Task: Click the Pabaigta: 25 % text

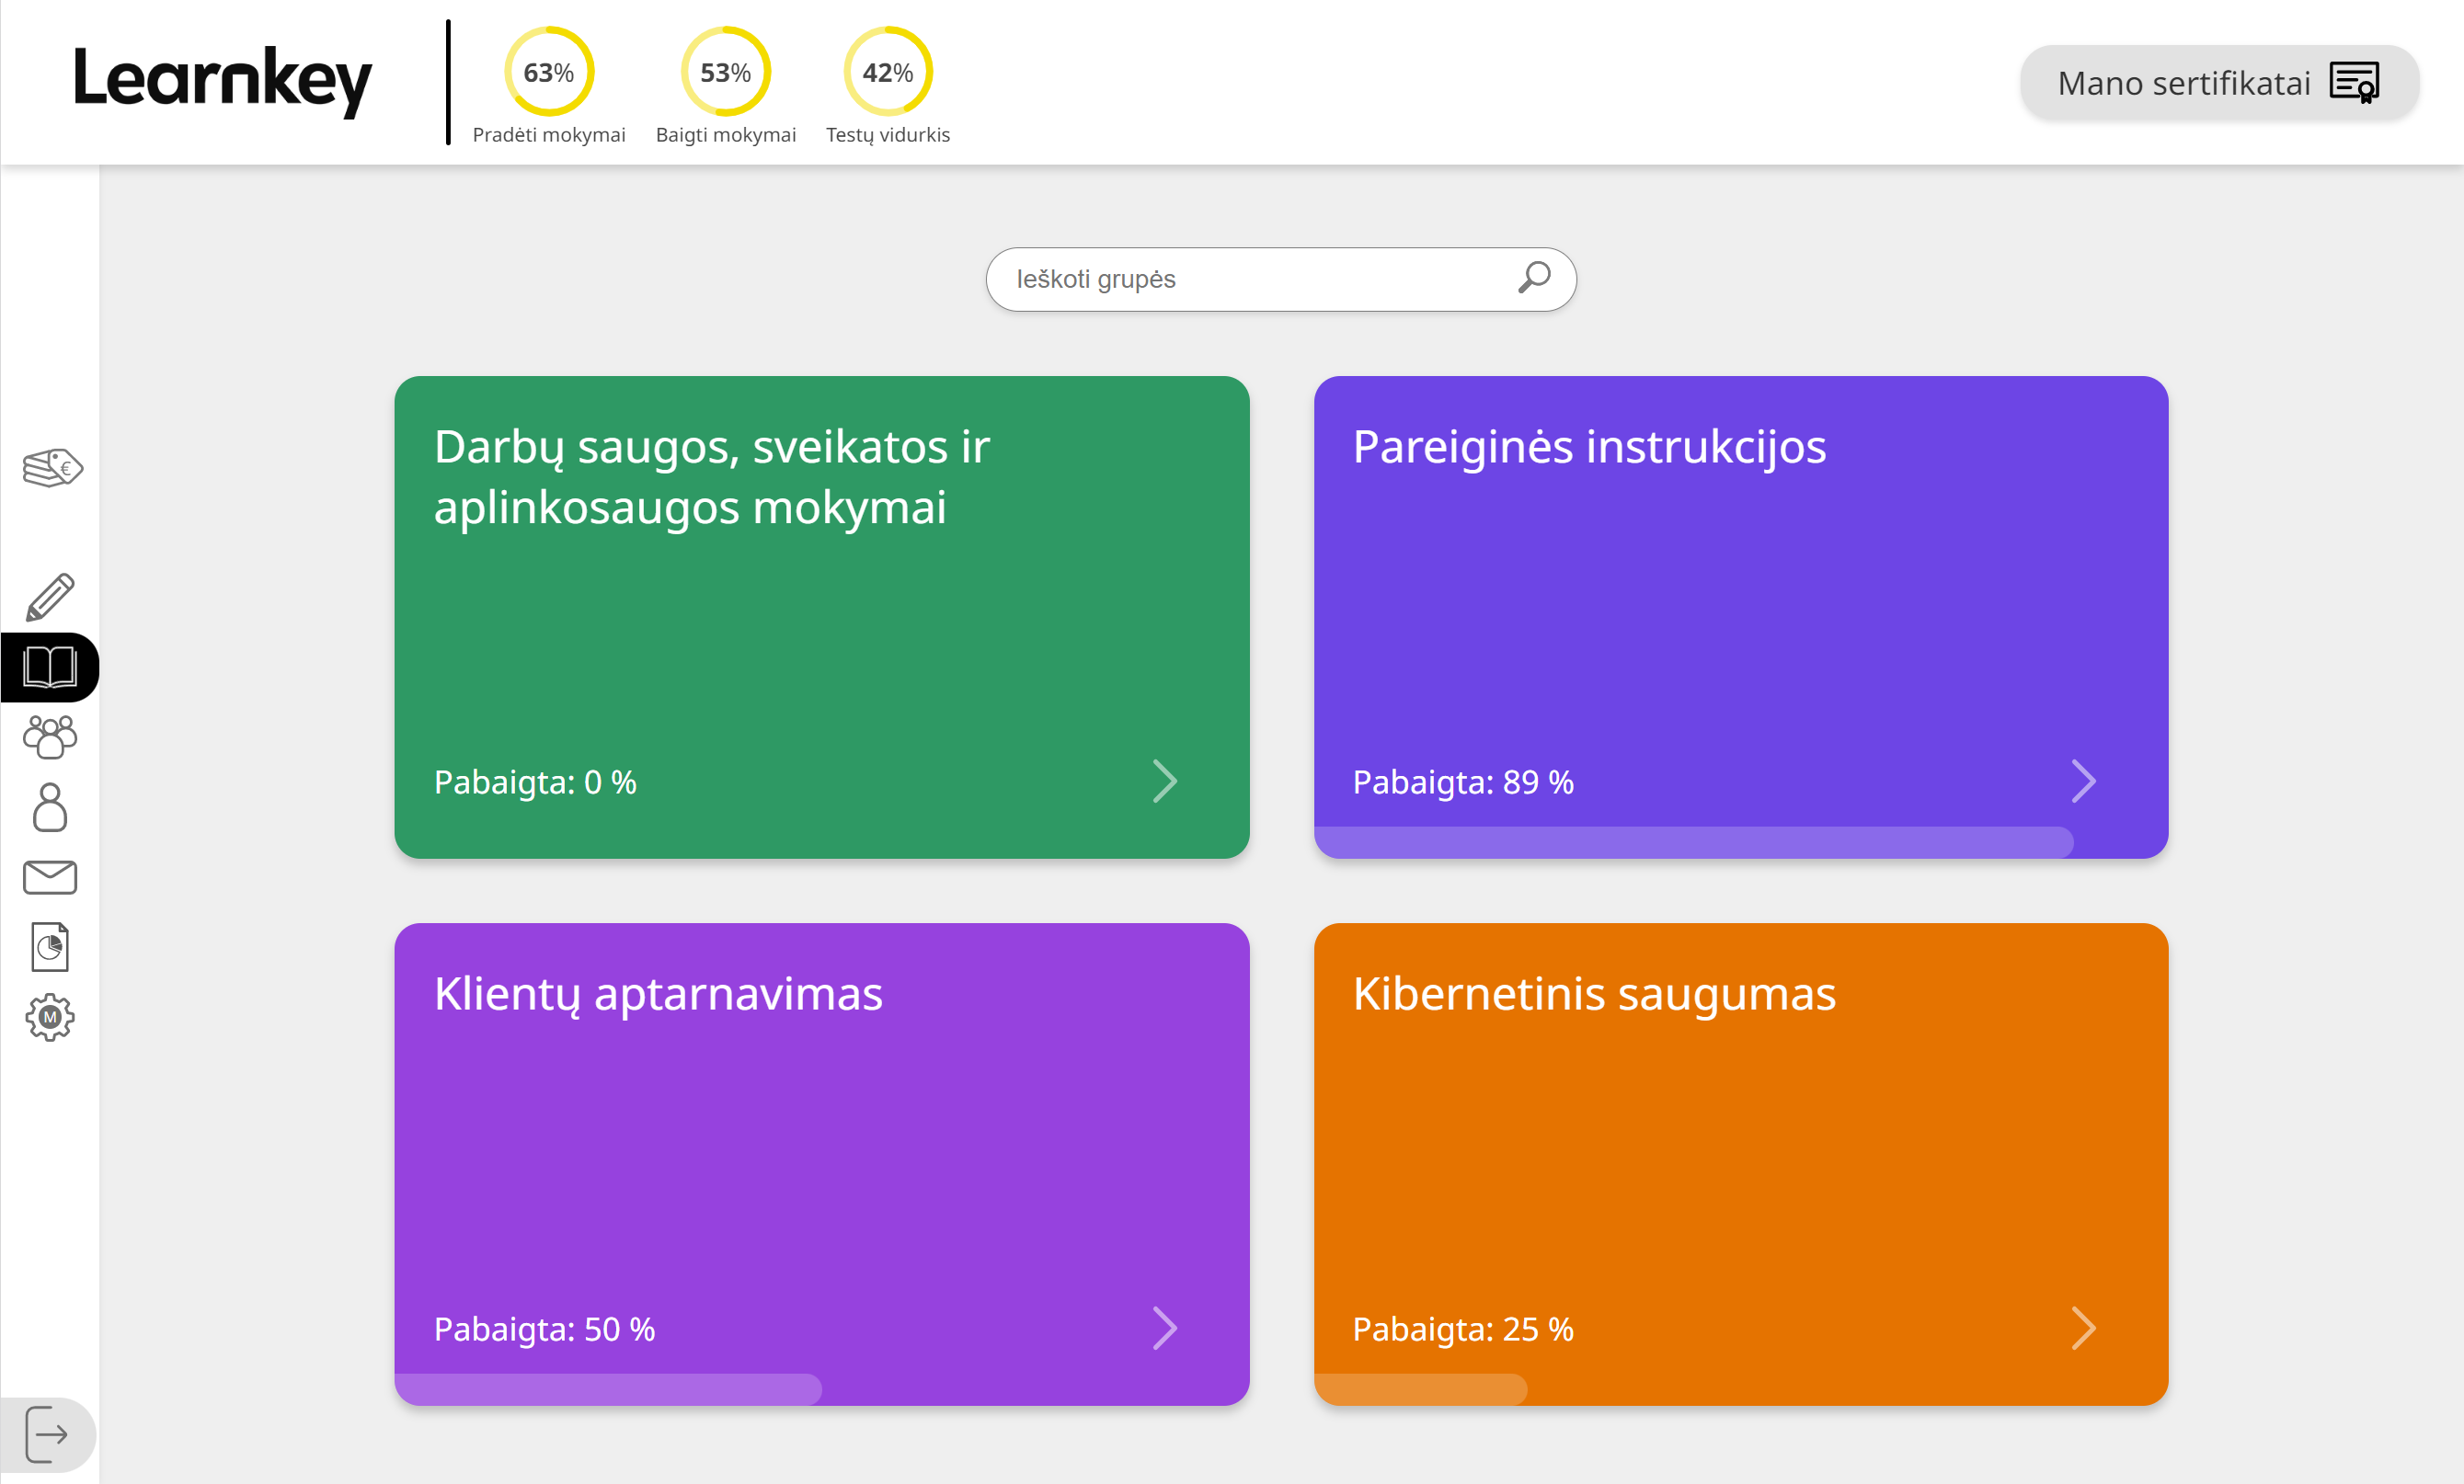Action: click(x=1463, y=1329)
